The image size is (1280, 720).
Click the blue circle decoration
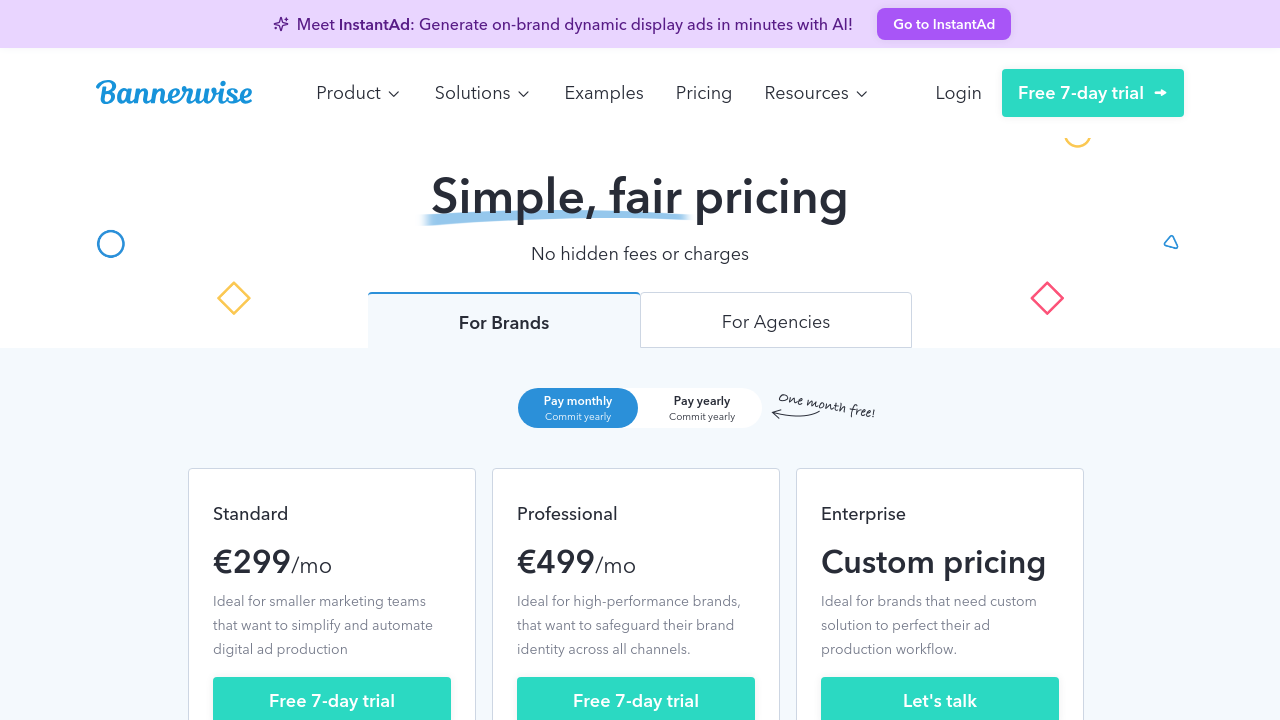(x=111, y=244)
